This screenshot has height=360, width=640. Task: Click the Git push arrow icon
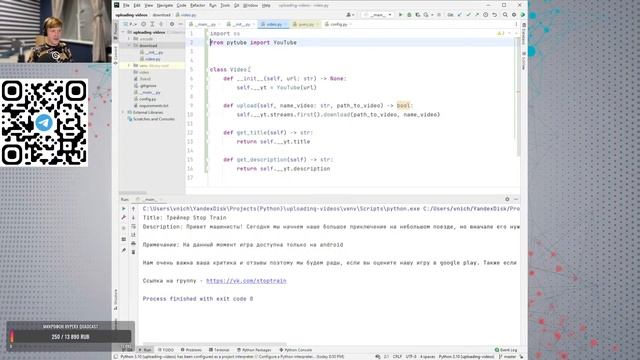477,15
